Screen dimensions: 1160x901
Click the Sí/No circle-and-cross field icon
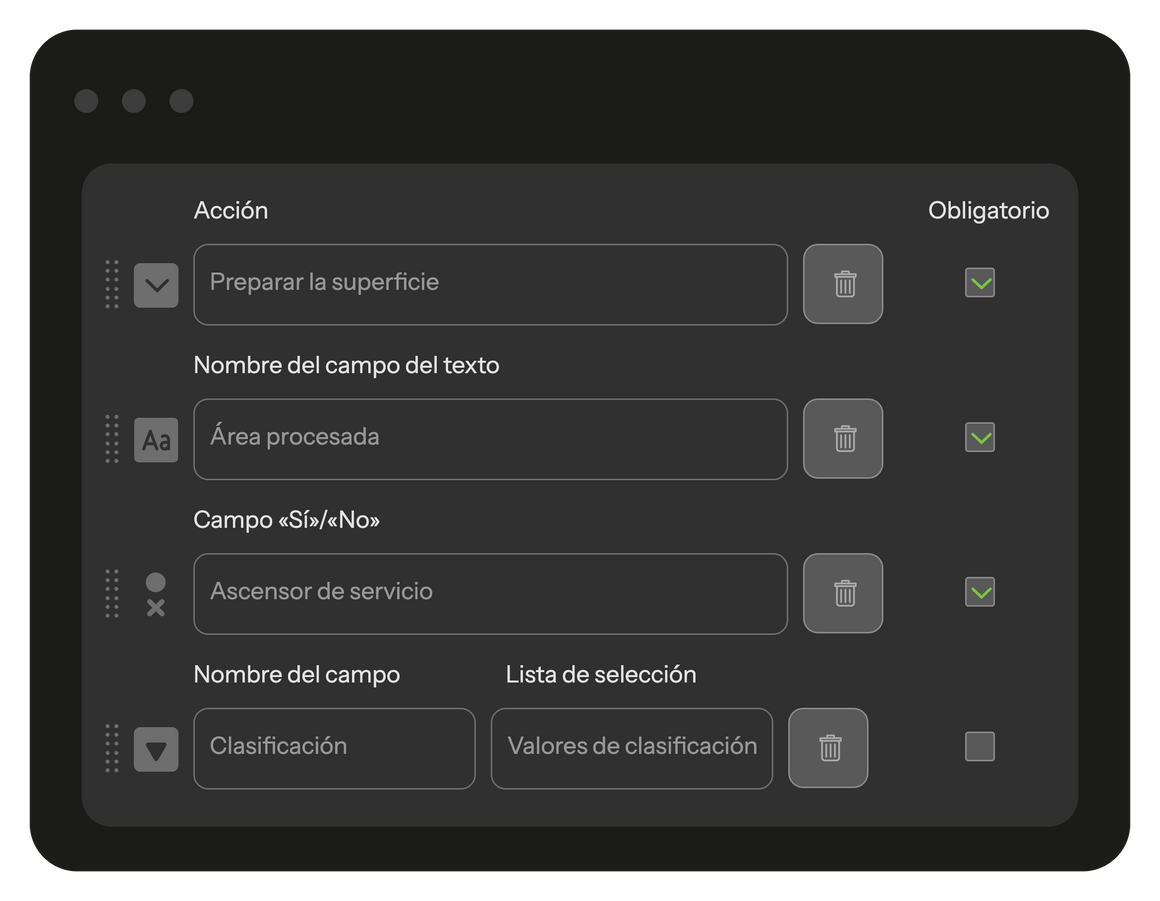tap(155, 594)
